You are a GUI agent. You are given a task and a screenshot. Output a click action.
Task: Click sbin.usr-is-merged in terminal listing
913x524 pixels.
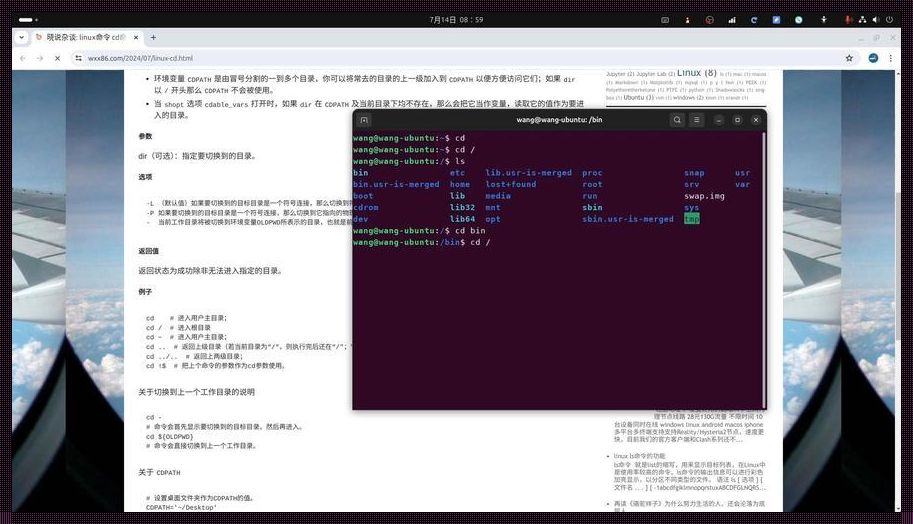tap(628, 219)
